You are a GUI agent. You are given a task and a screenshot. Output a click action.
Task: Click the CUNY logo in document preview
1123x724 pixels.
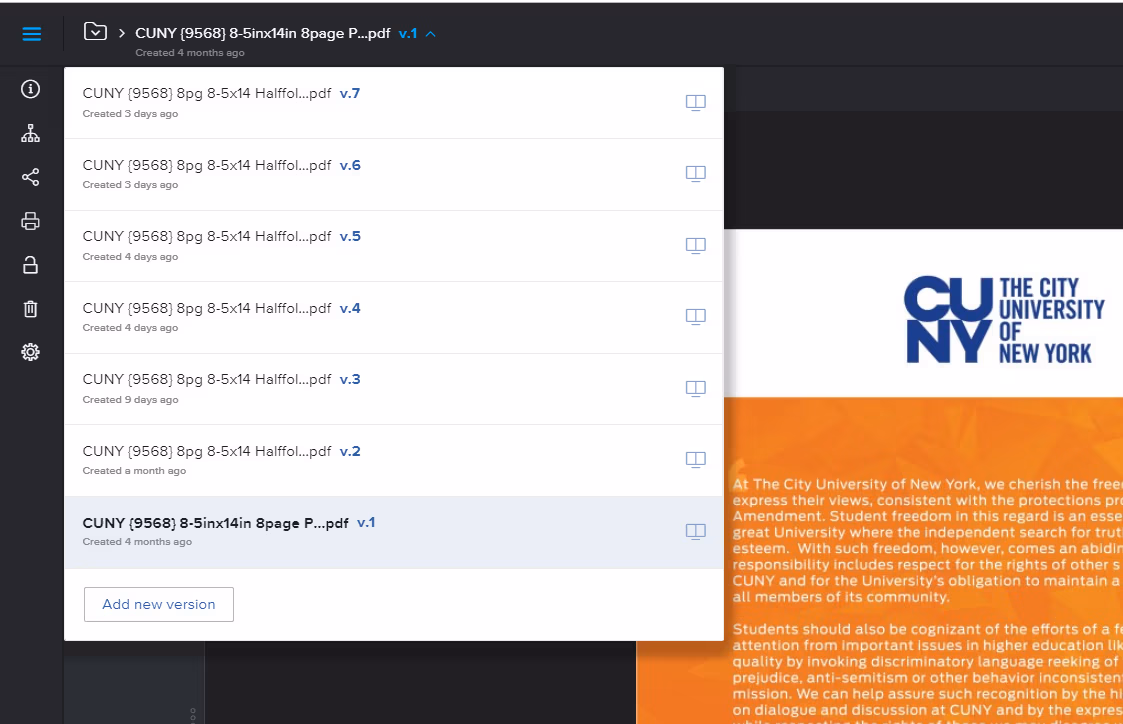click(x=1003, y=320)
